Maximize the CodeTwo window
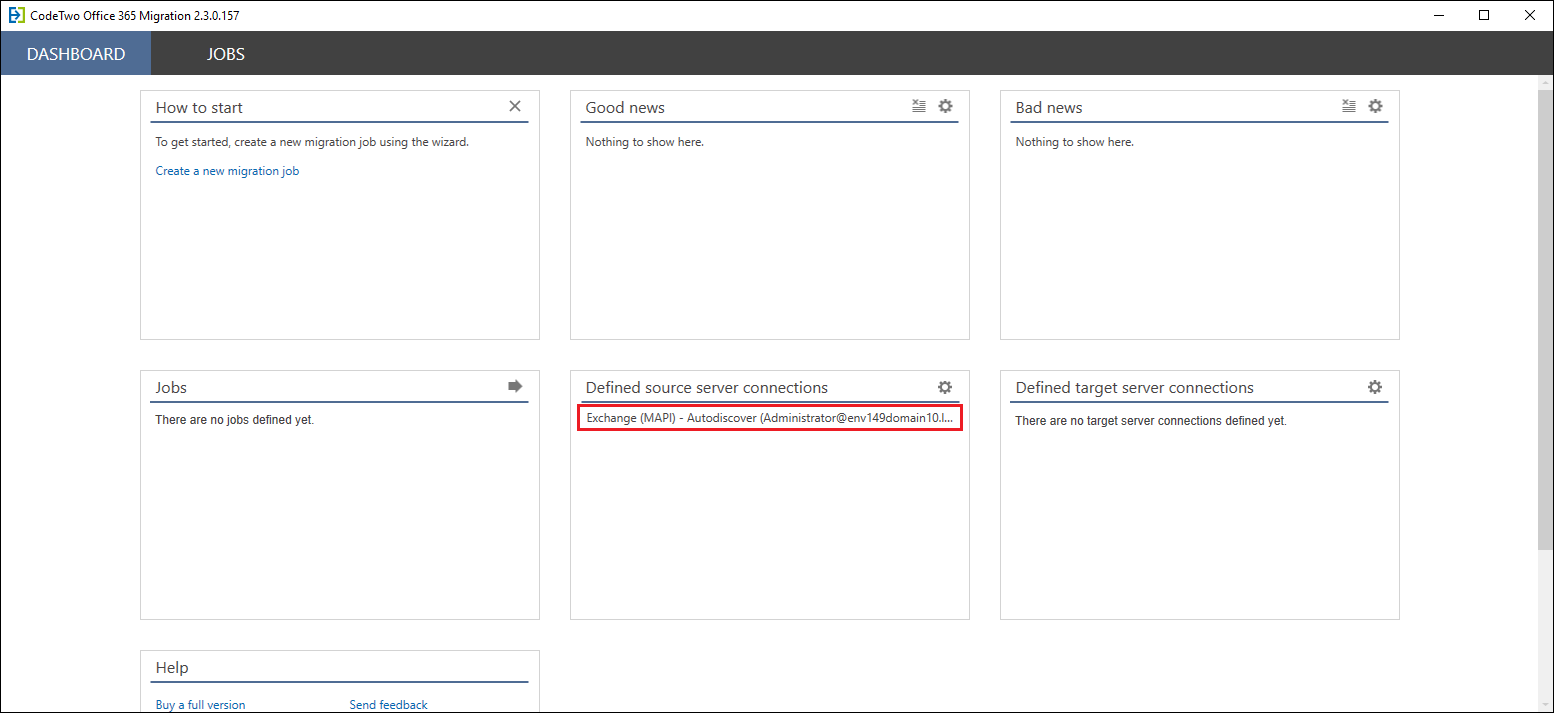The height and width of the screenshot is (713, 1554). 1484,15
